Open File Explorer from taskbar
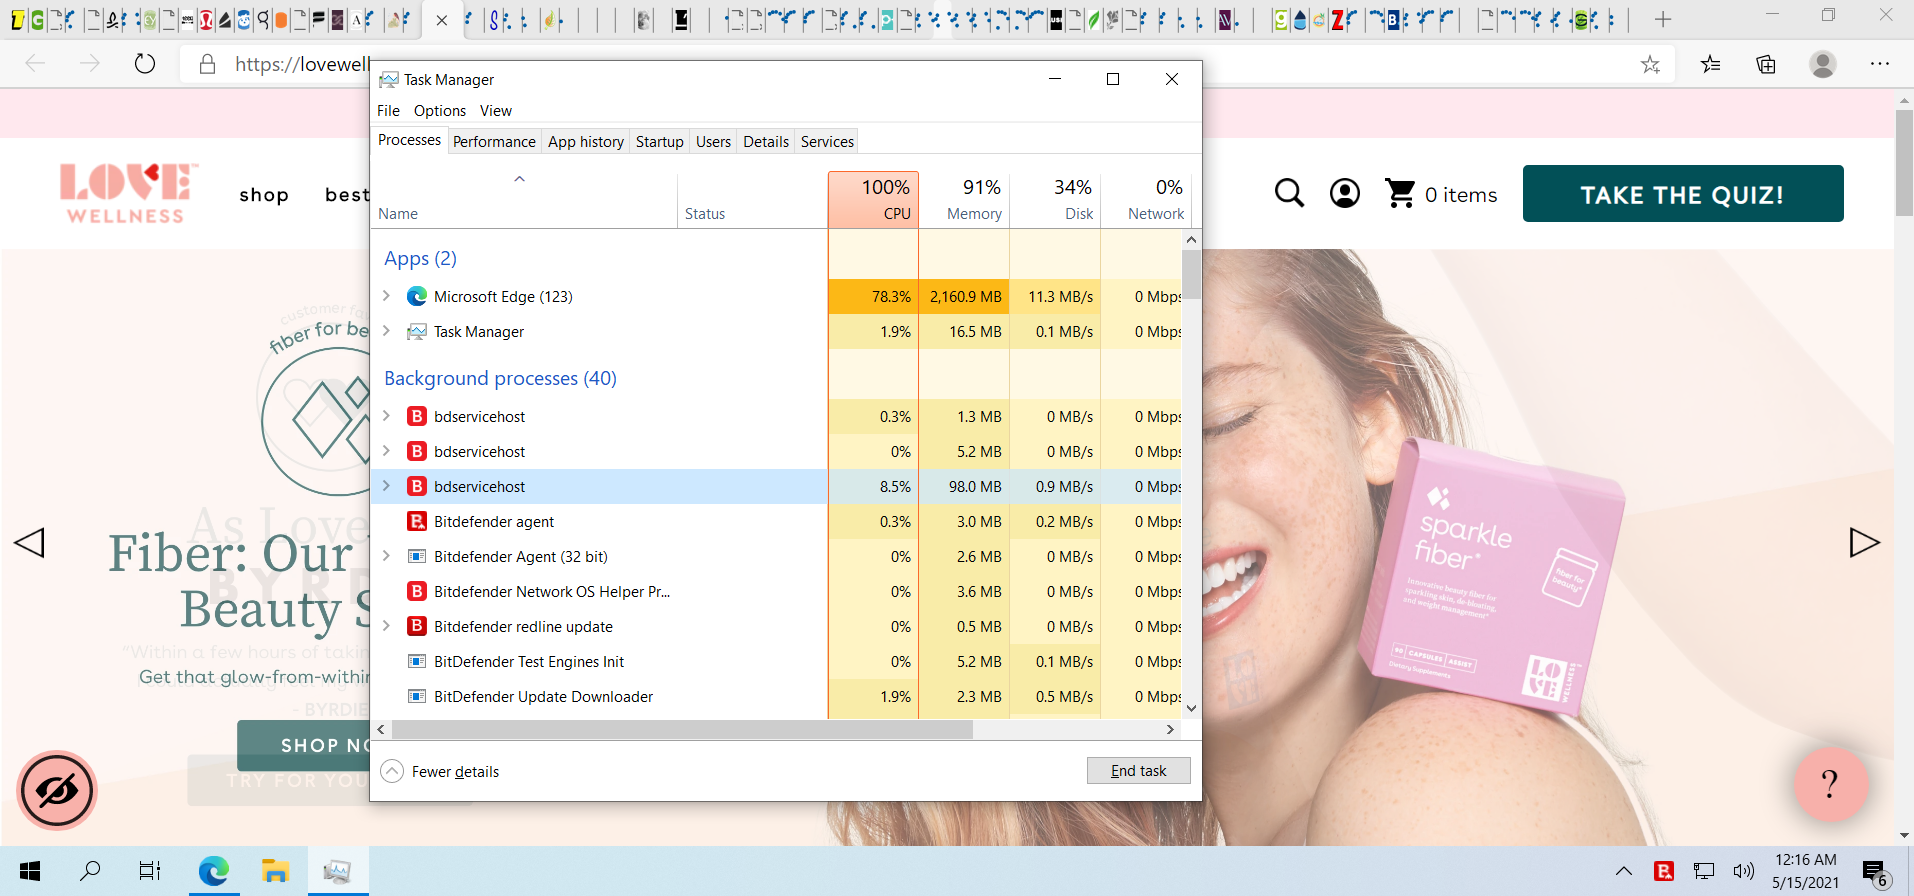The height and width of the screenshot is (896, 1914). (275, 871)
